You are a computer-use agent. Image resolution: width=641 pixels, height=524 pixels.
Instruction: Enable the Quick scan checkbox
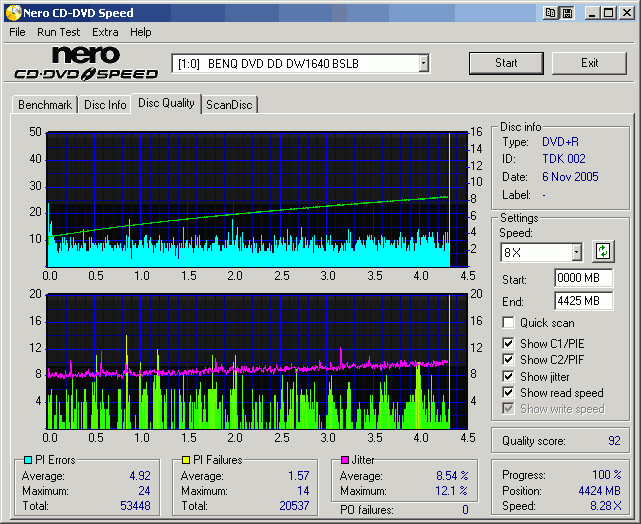click(x=509, y=323)
